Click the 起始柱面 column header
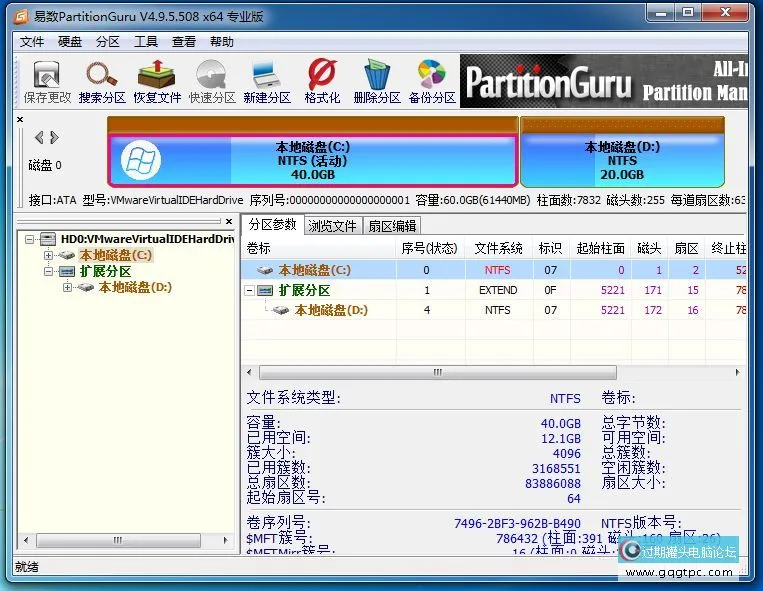Image resolution: width=763 pixels, height=591 pixels. 601,249
